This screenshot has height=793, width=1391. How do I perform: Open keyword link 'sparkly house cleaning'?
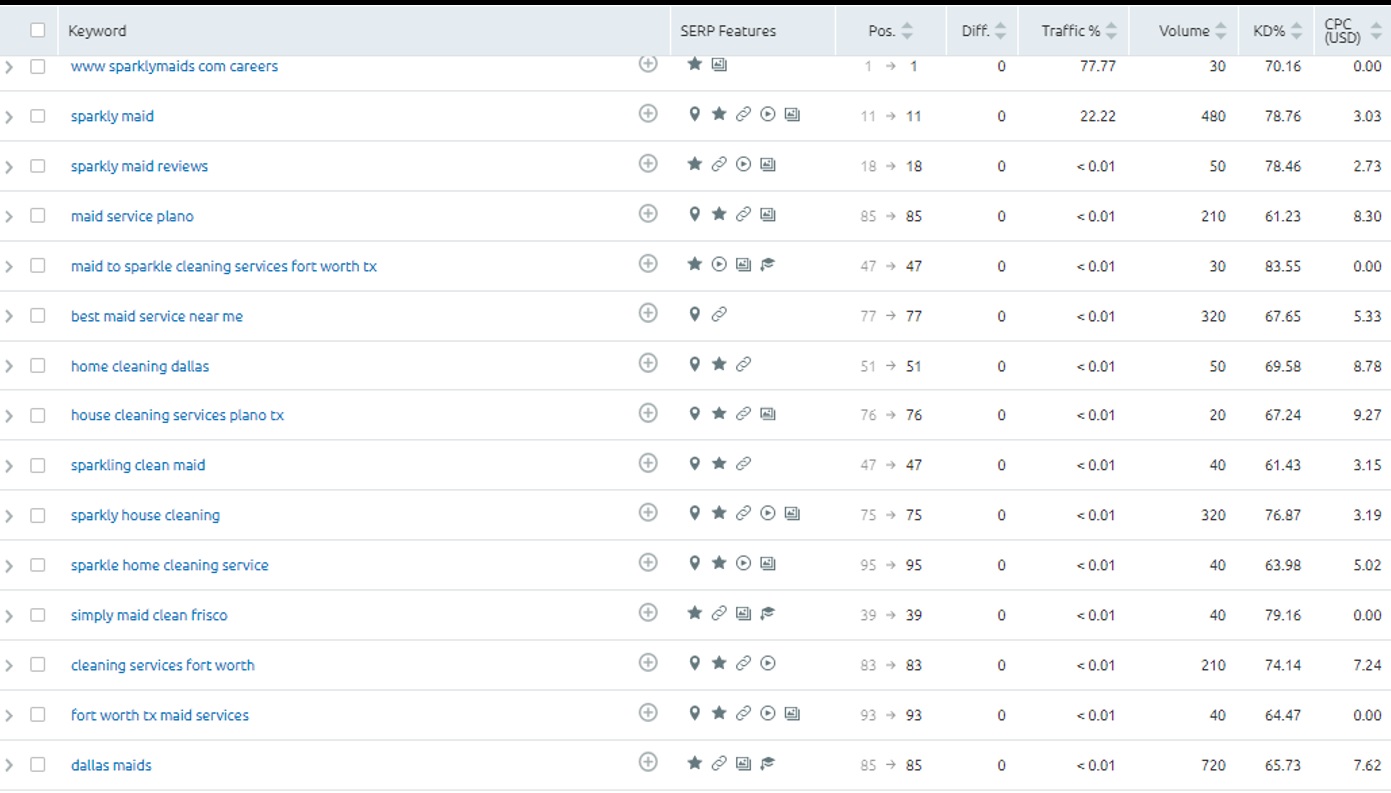(145, 515)
